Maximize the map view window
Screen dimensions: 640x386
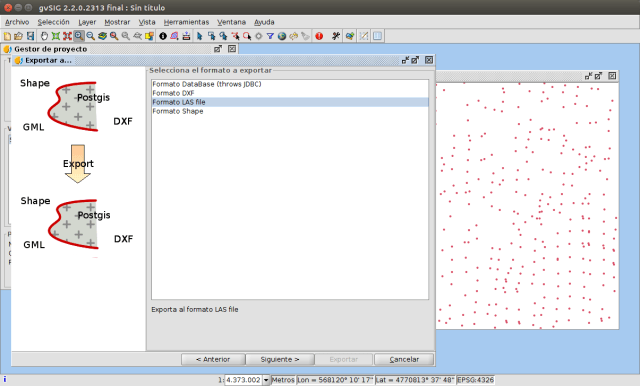pos(598,76)
